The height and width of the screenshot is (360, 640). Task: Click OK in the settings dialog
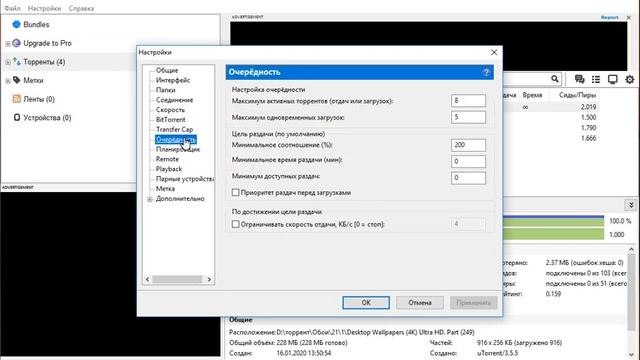click(x=366, y=302)
